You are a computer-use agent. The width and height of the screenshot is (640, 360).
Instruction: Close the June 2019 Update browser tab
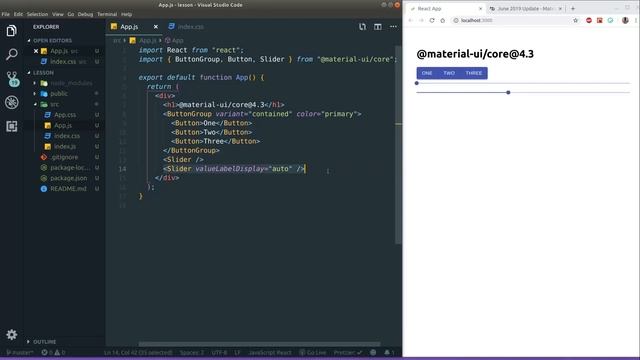[x=560, y=9]
